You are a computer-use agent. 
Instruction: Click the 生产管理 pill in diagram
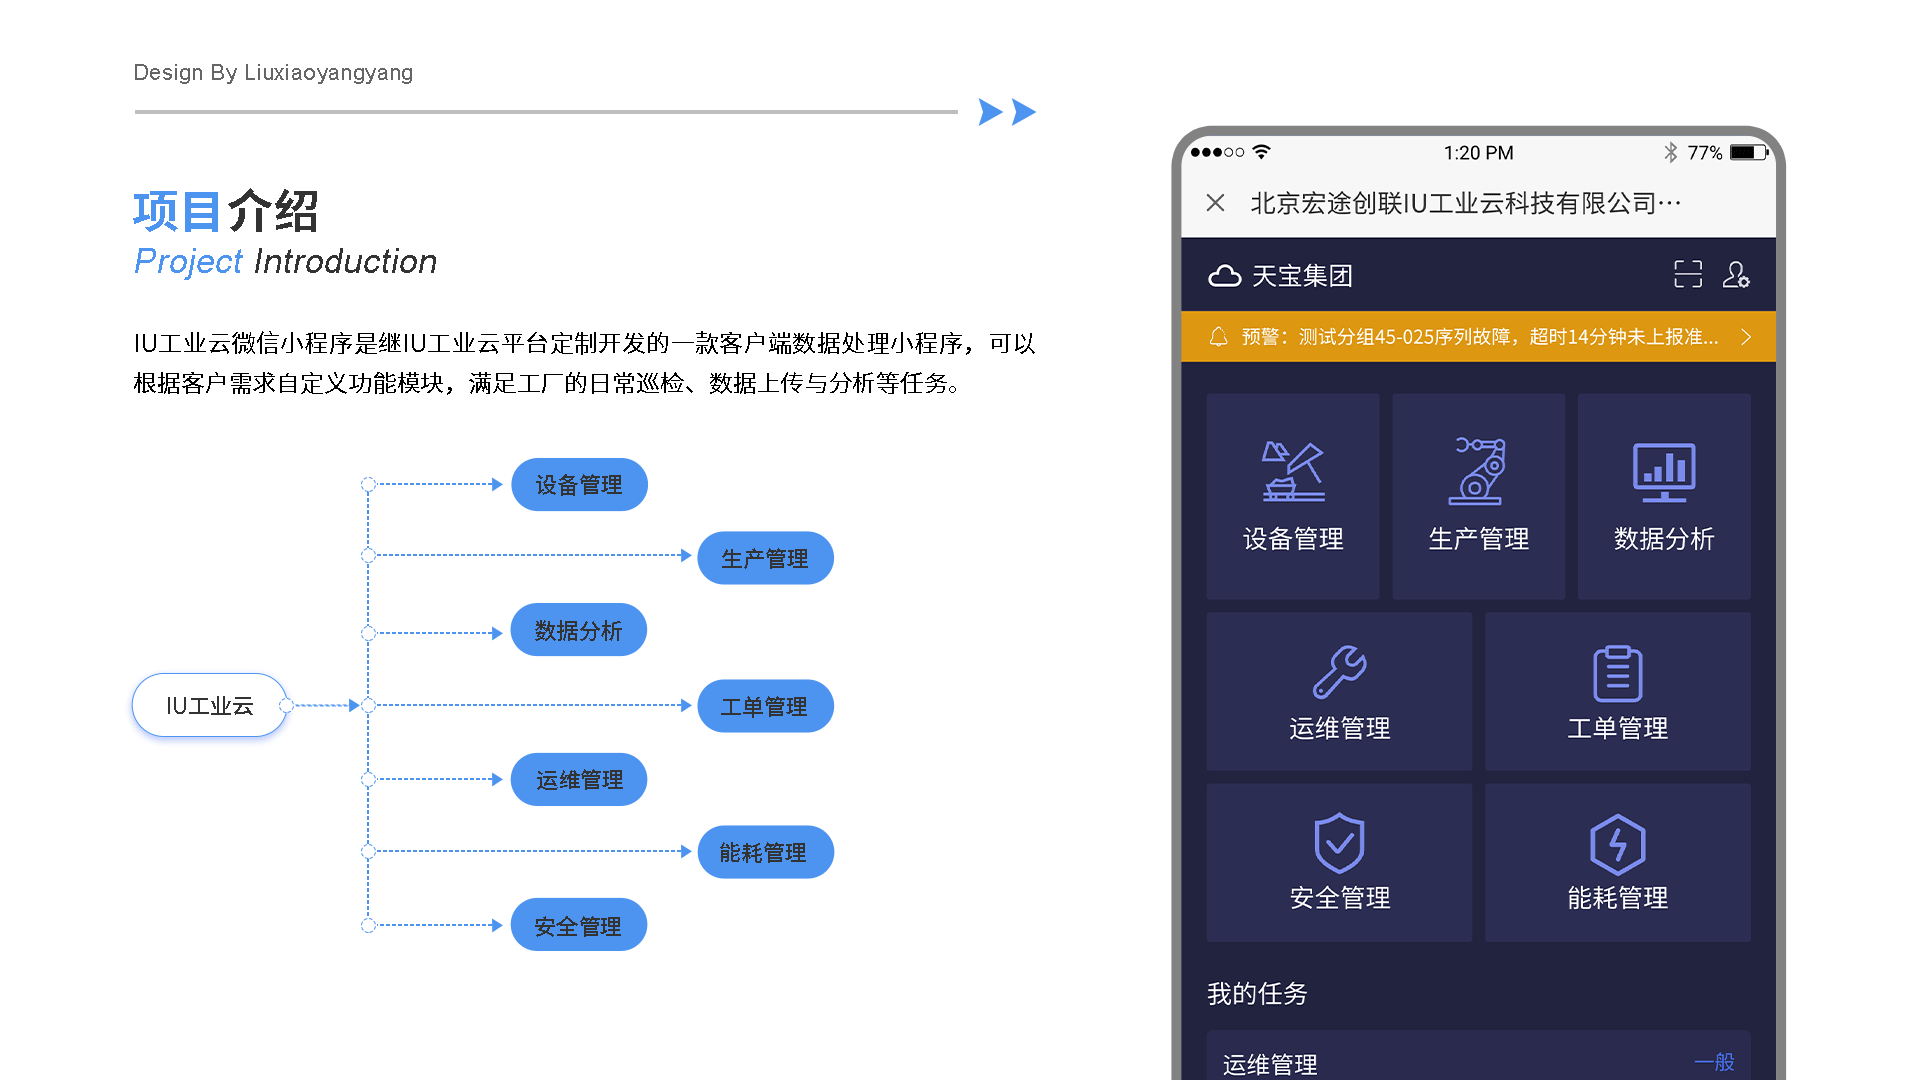(765, 558)
